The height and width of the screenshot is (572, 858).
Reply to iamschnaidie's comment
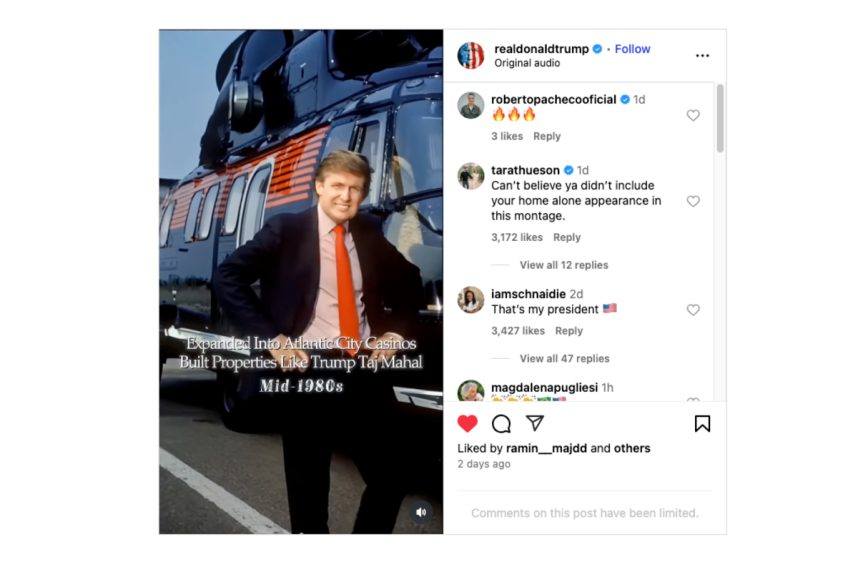click(x=569, y=331)
